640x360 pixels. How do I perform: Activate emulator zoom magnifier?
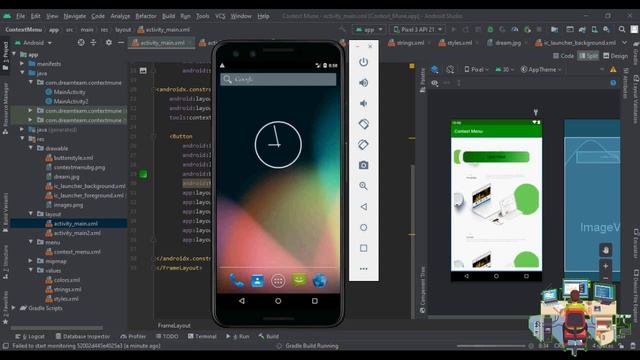click(363, 186)
